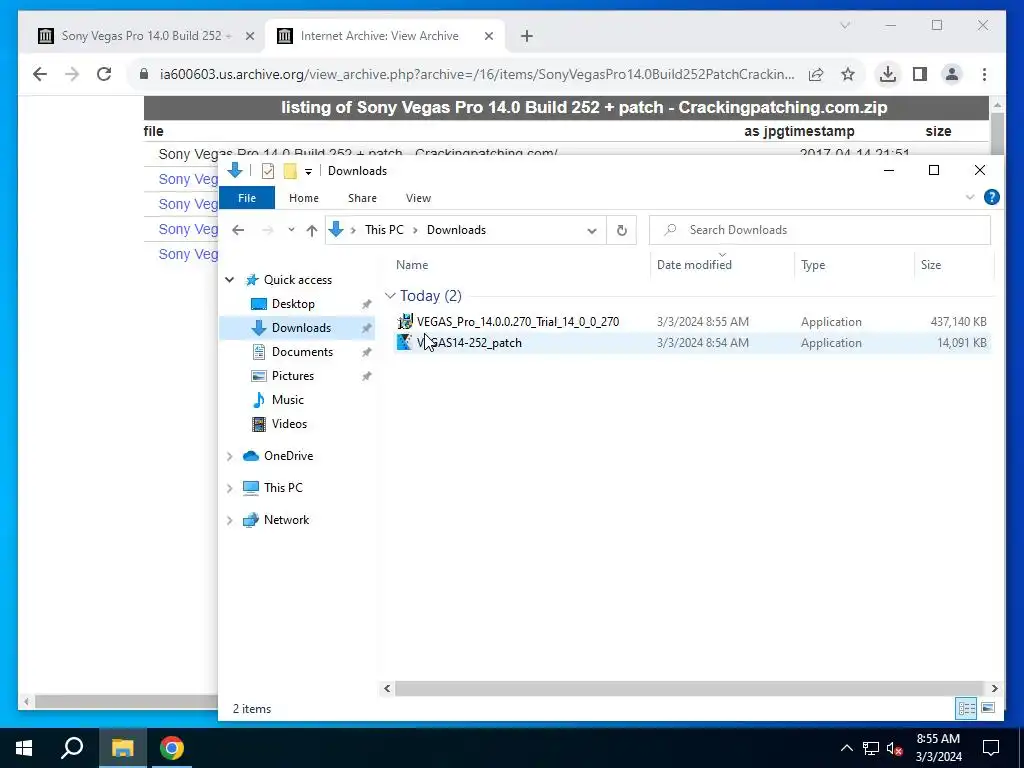Switch to Large icons view layout icon
The width and height of the screenshot is (1024, 768).
[x=988, y=709]
